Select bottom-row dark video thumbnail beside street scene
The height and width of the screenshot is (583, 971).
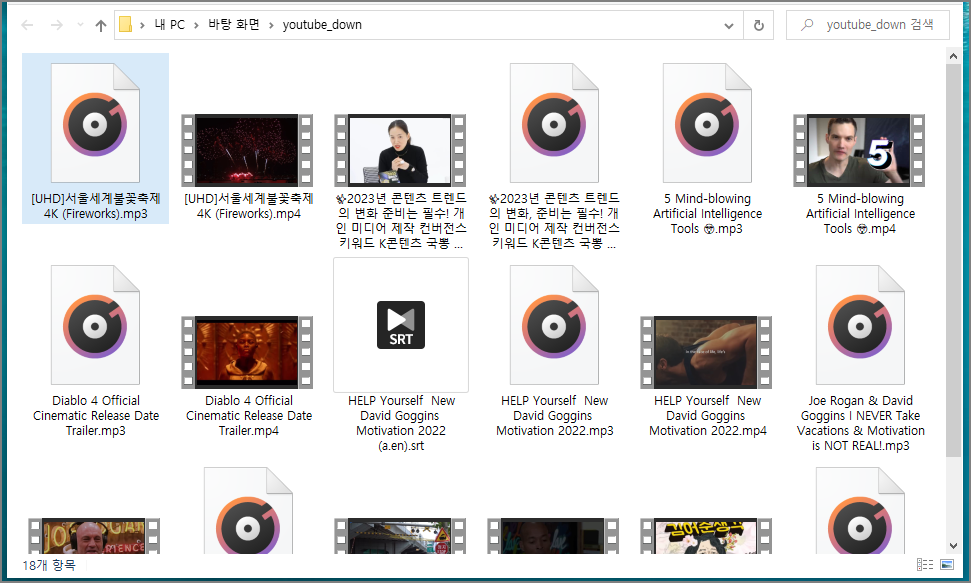[553, 535]
